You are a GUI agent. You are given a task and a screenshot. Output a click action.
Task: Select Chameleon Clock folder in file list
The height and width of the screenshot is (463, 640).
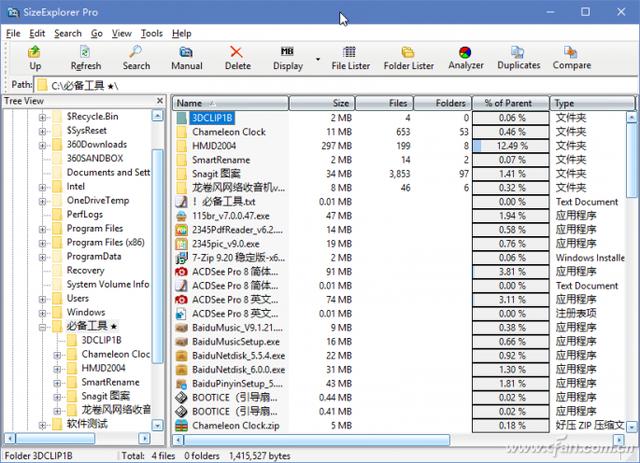pyautogui.click(x=229, y=132)
